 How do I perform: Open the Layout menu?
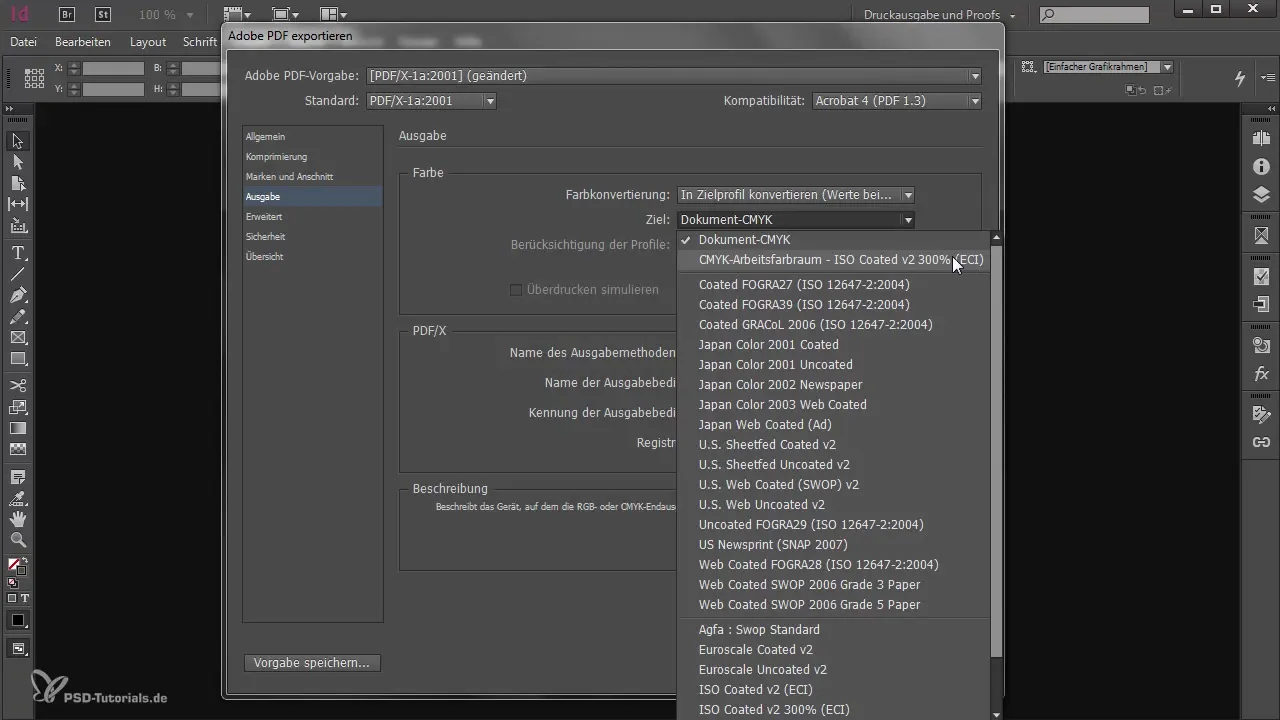click(148, 42)
